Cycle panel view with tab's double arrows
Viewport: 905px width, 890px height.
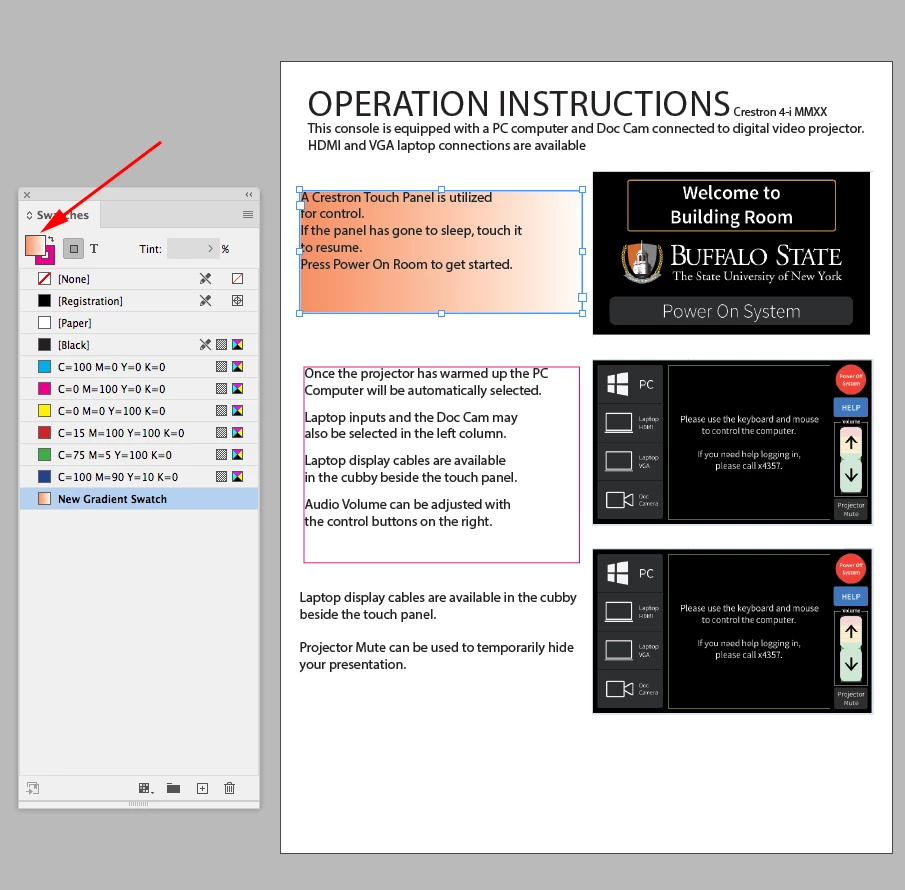(29, 215)
